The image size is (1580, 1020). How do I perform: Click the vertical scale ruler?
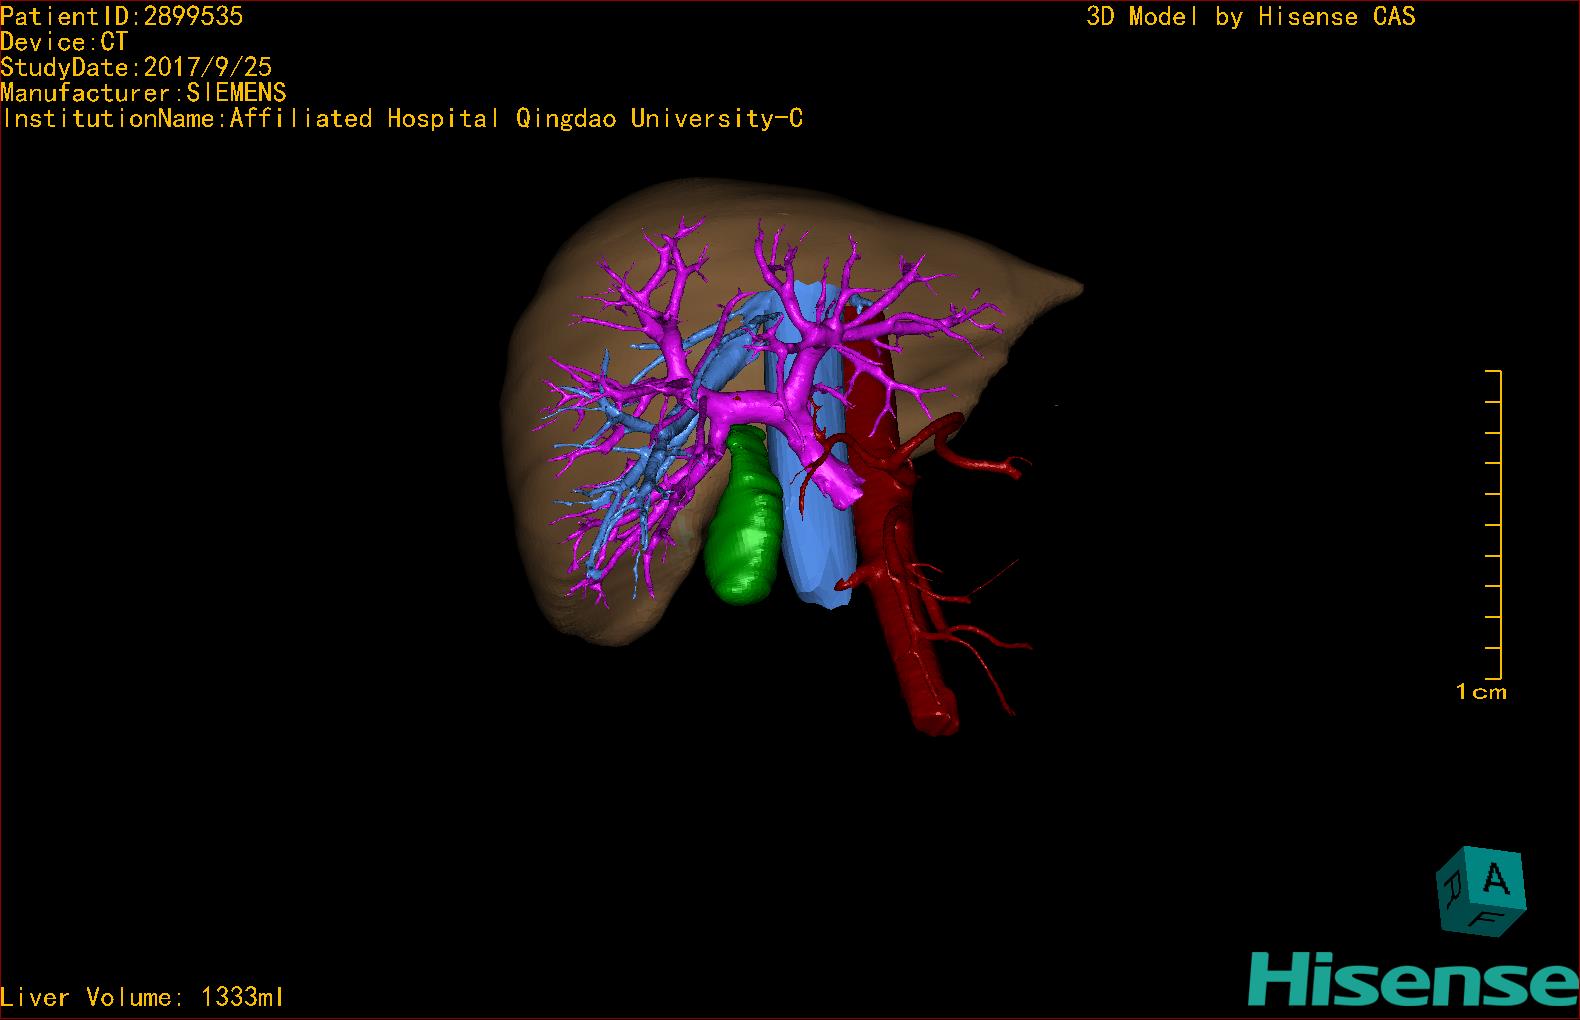click(1494, 525)
